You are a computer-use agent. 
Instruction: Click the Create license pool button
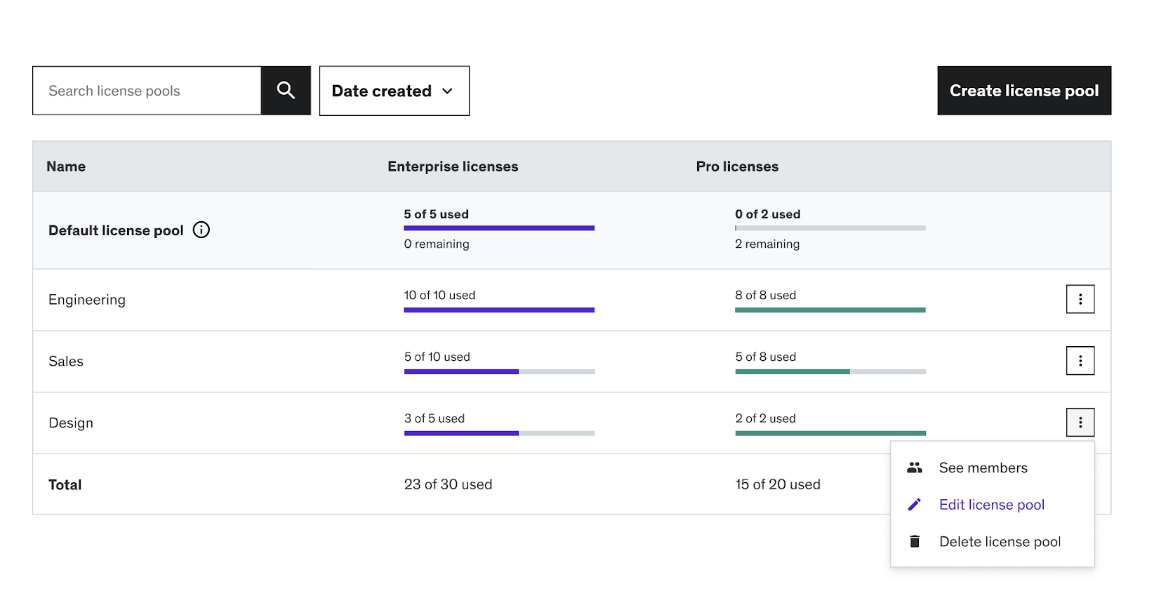pos(1024,91)
